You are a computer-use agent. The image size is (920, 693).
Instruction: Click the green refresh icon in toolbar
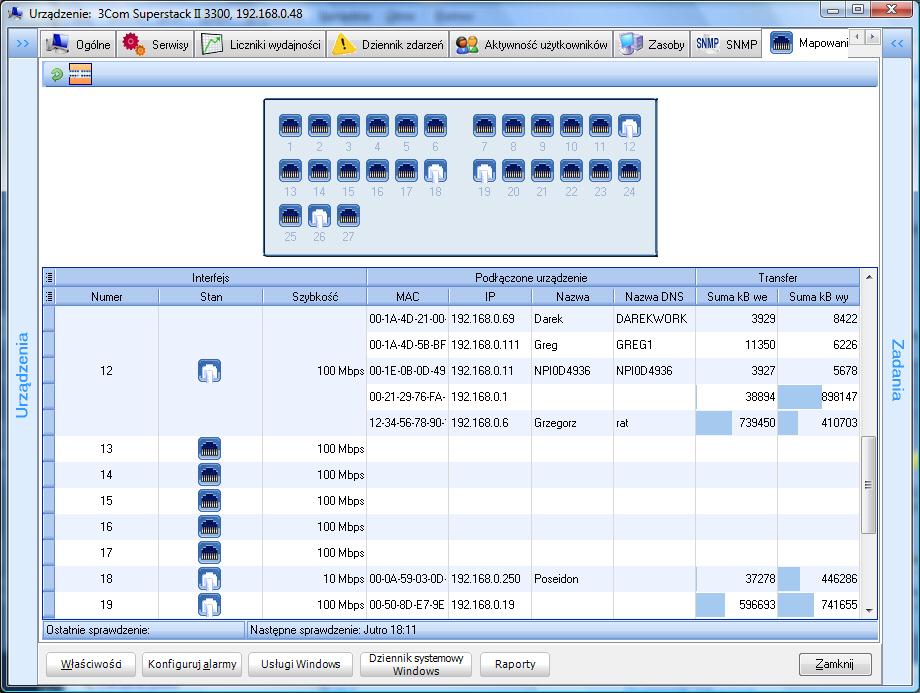click(x=56, y=74)
